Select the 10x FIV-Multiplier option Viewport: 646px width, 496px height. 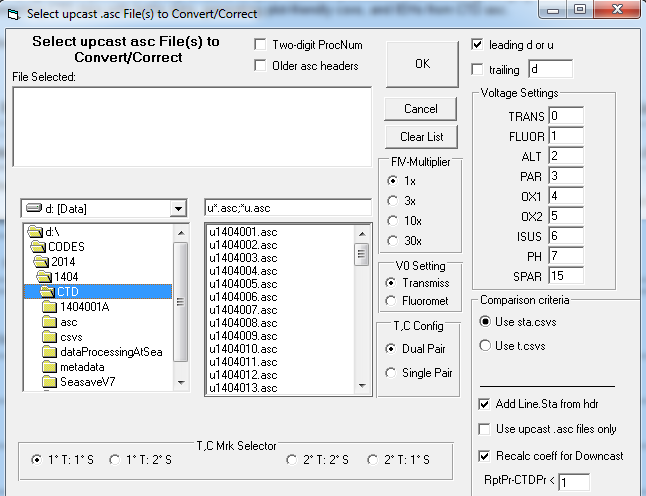394,220
